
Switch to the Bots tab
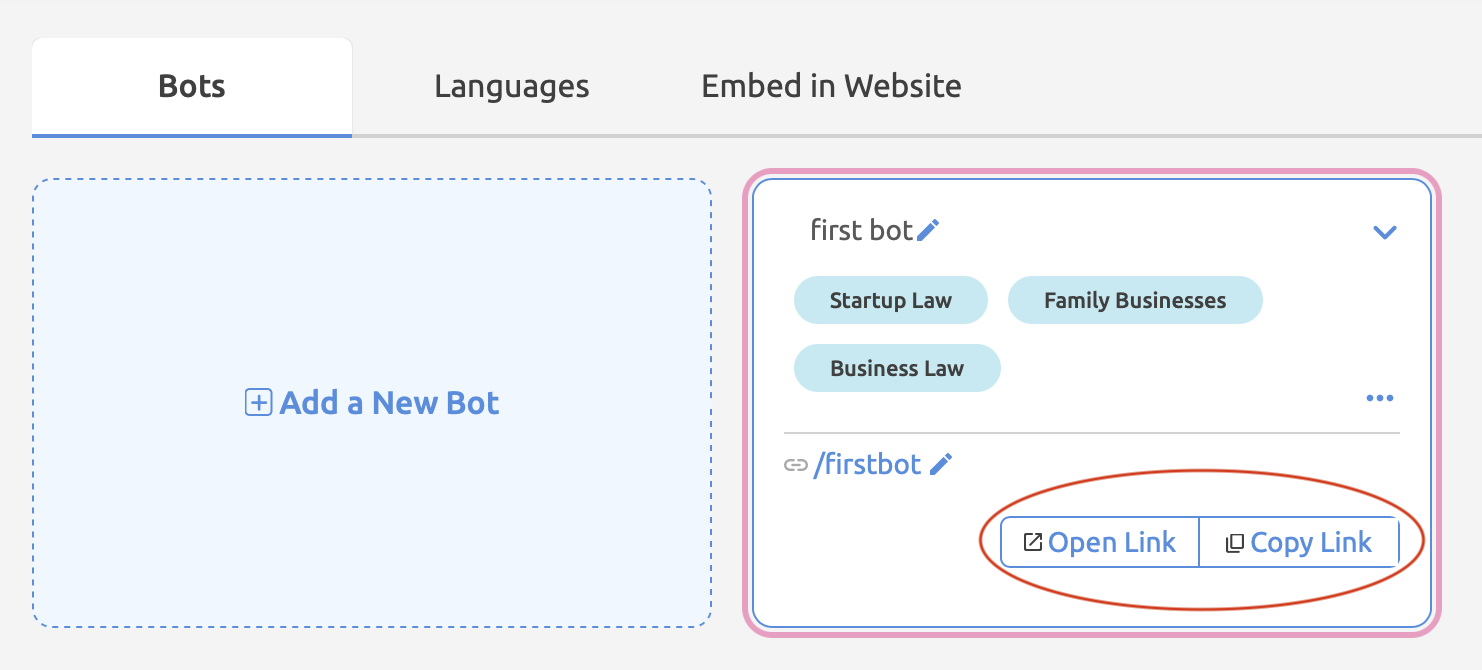click(192, 87)
